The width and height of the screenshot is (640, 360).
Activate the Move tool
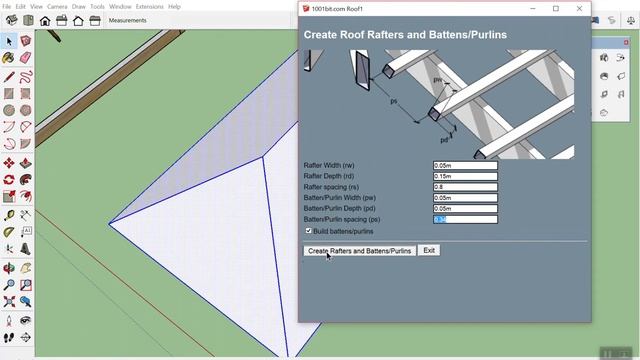pyautogui.click(x=9, y=163)
